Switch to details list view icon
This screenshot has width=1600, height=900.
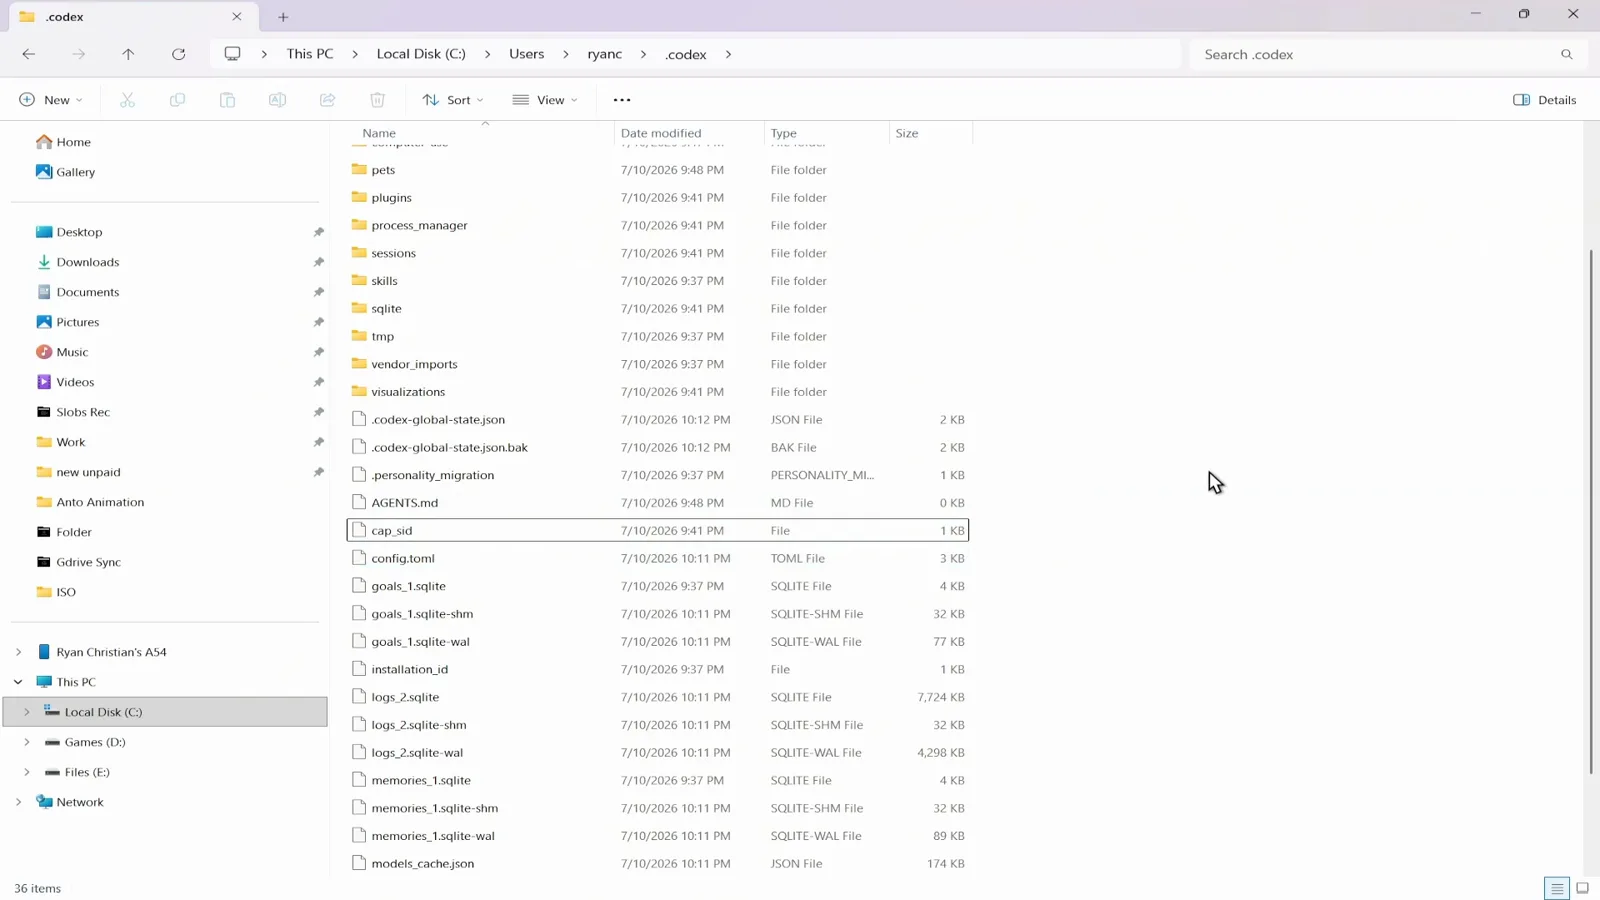1557,888
